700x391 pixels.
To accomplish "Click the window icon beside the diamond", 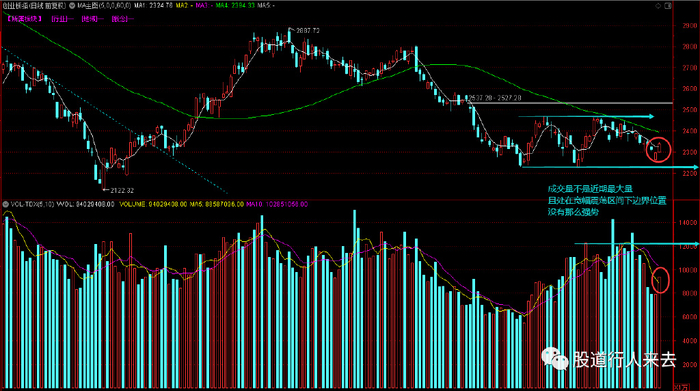I will pyautogui.click(x=668, y=6).
